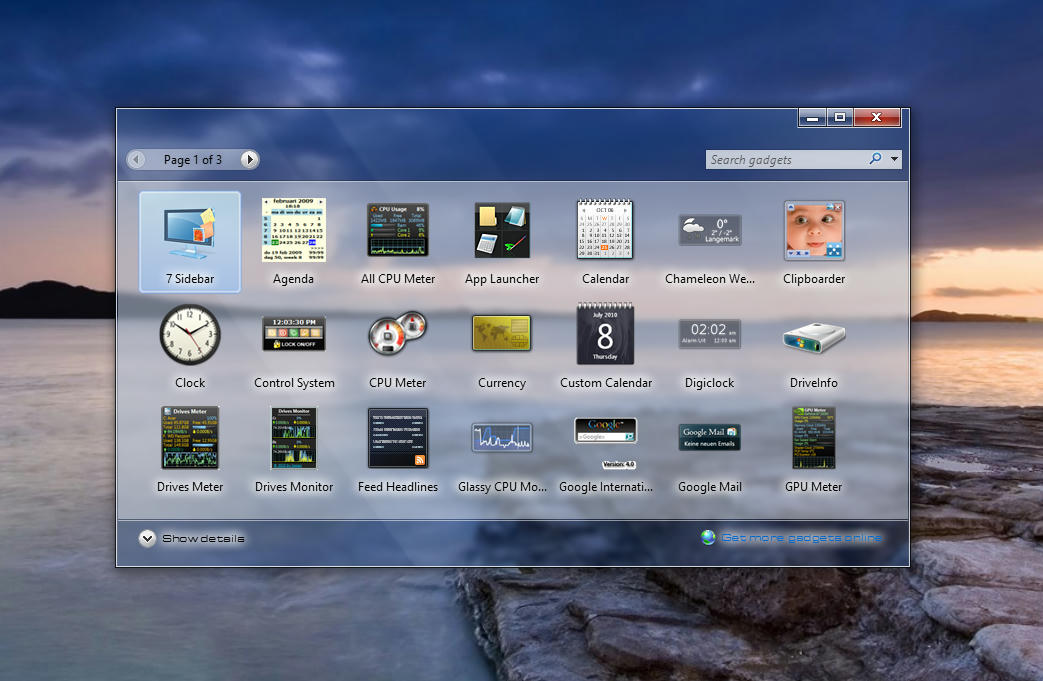Select the Agenda gadget icon
The image size is (1043, 681).
click(x=293, y=230)
